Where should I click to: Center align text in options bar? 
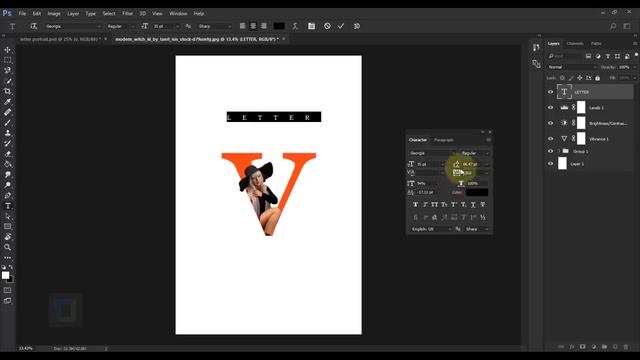[253, 26]
